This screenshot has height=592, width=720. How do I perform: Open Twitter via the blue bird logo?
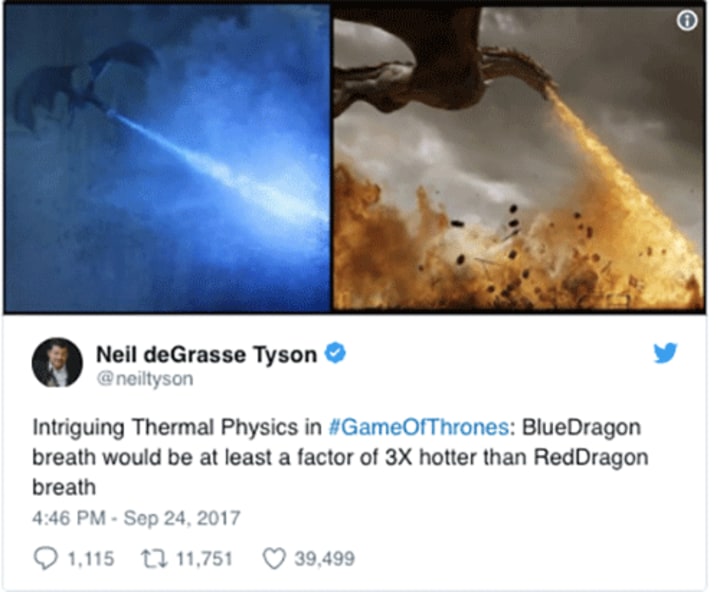[665, 352]
